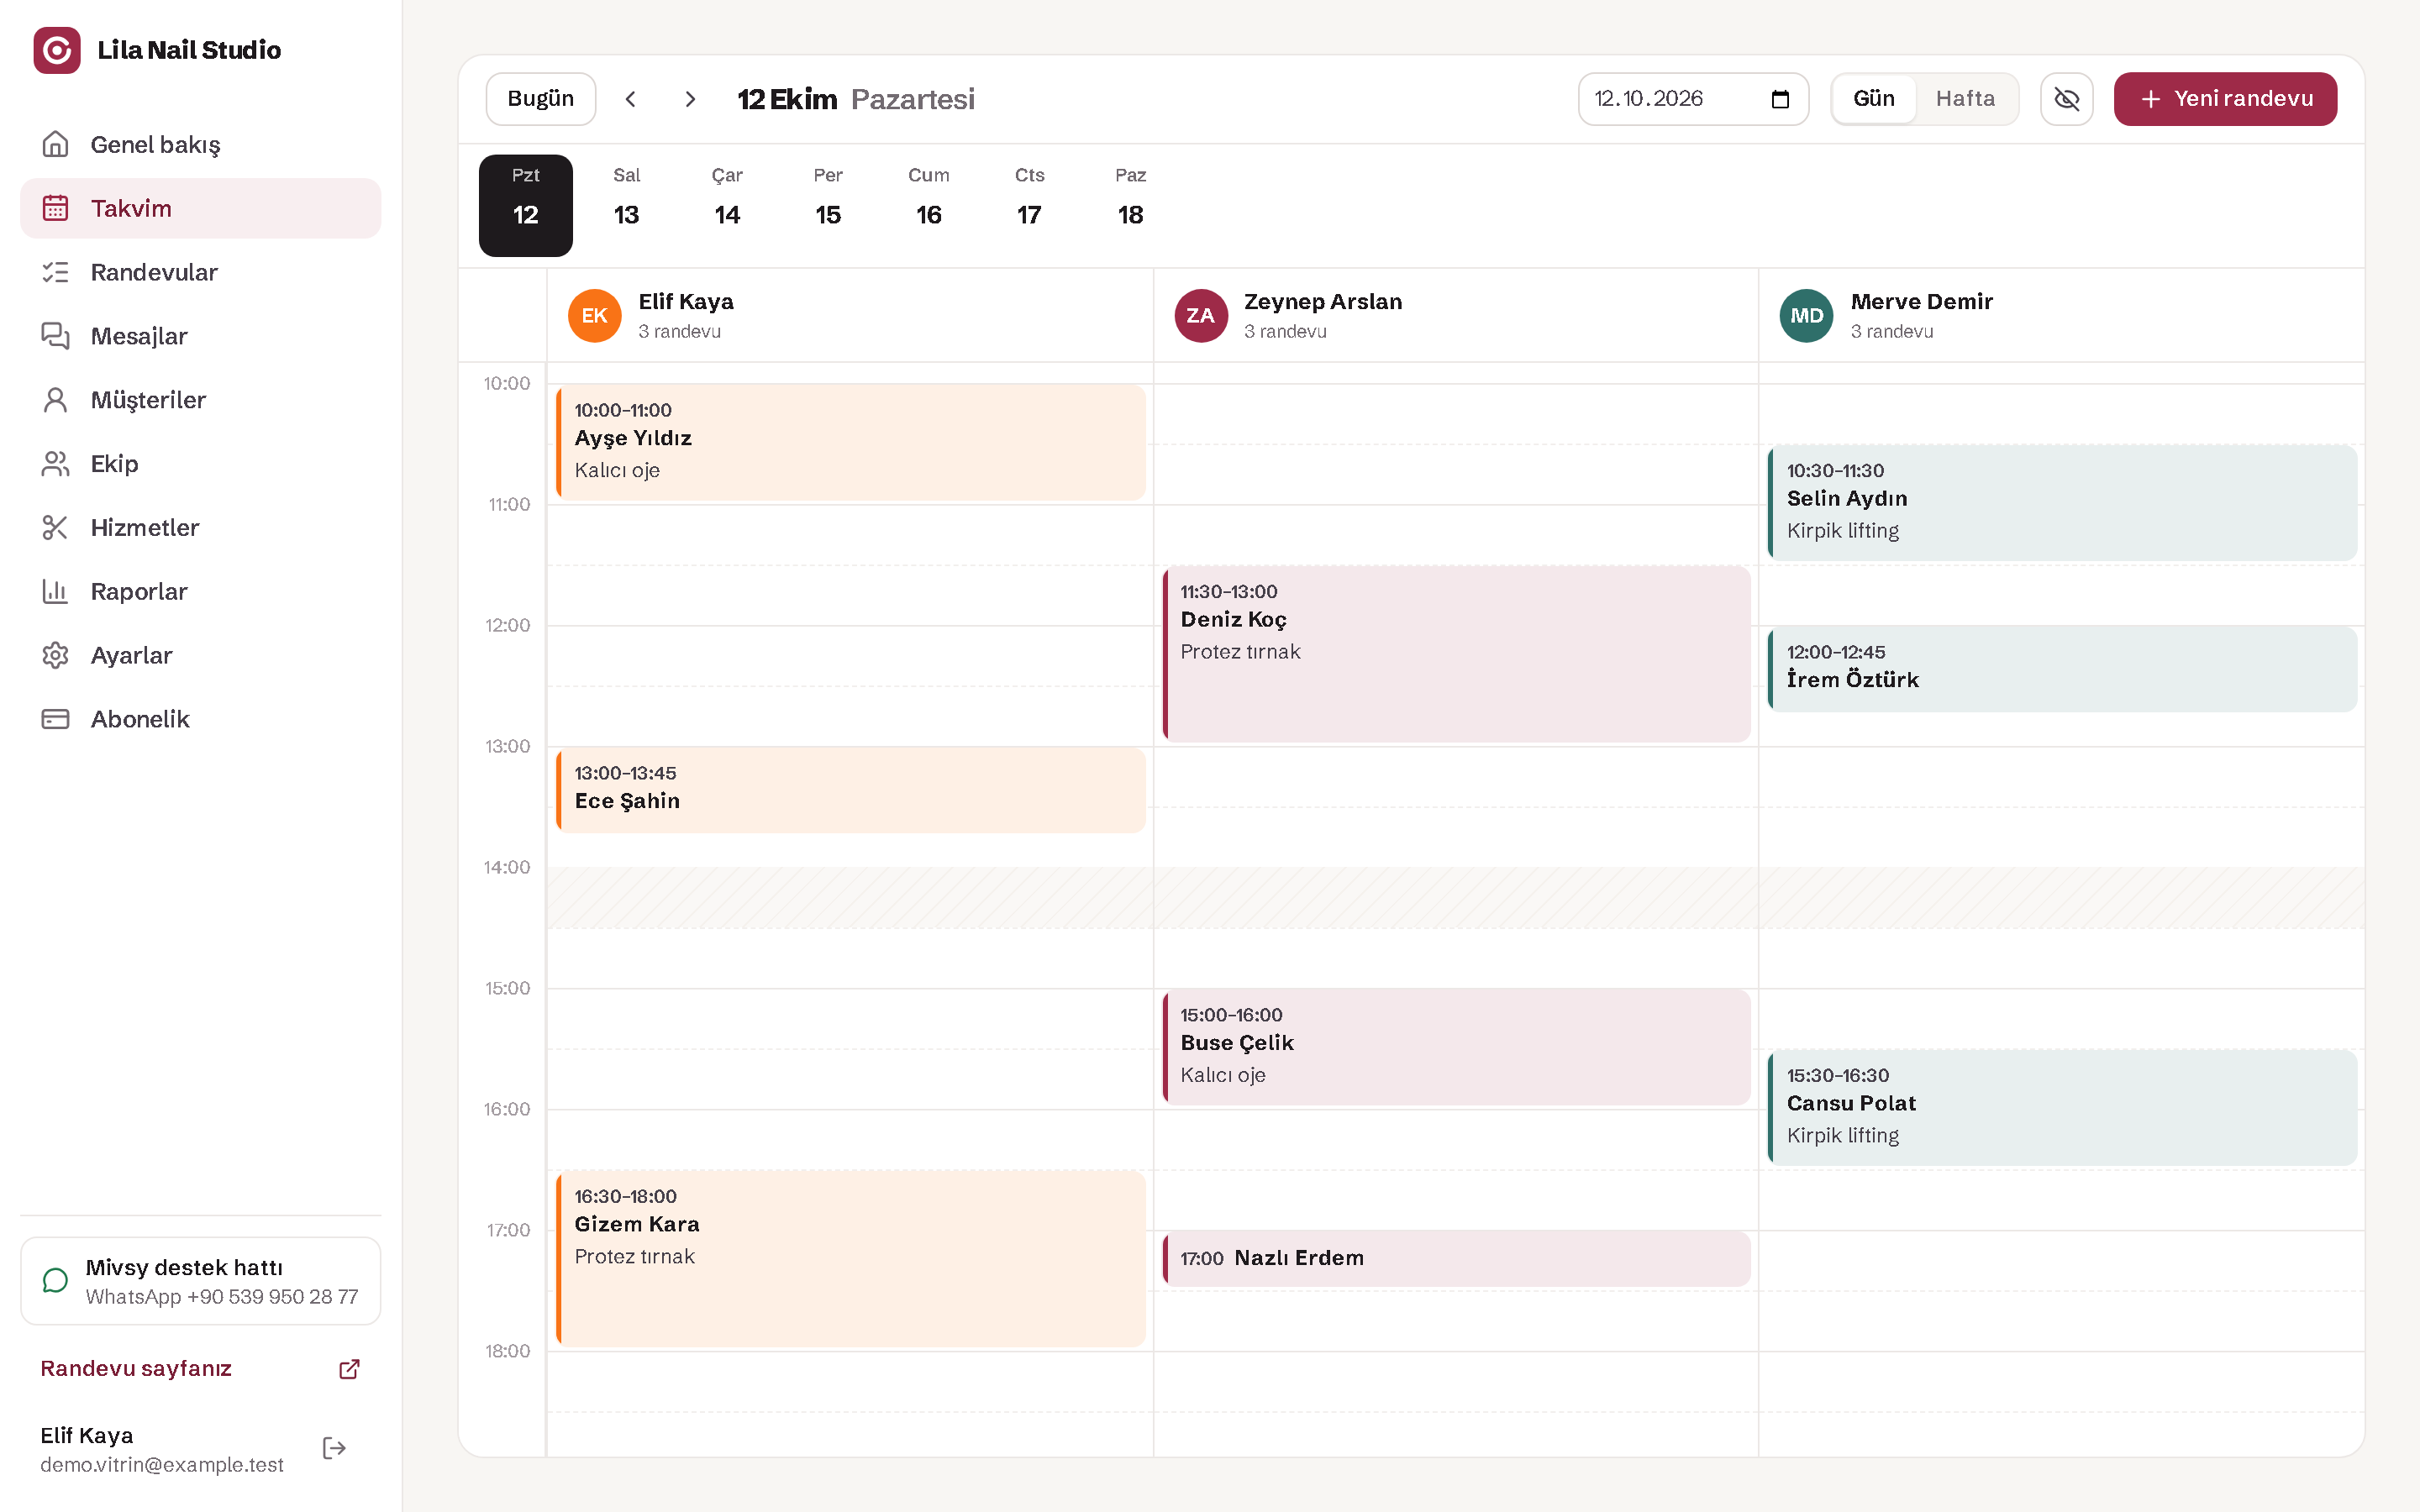Screen dimensions: 2420x1512
Task: Select Cum 16 day tab
Action: click(x=929, y=205)
